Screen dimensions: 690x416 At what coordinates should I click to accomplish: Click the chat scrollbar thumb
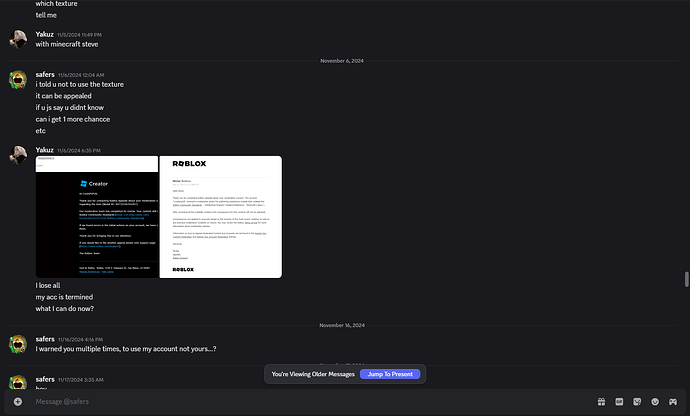point(686,279)
